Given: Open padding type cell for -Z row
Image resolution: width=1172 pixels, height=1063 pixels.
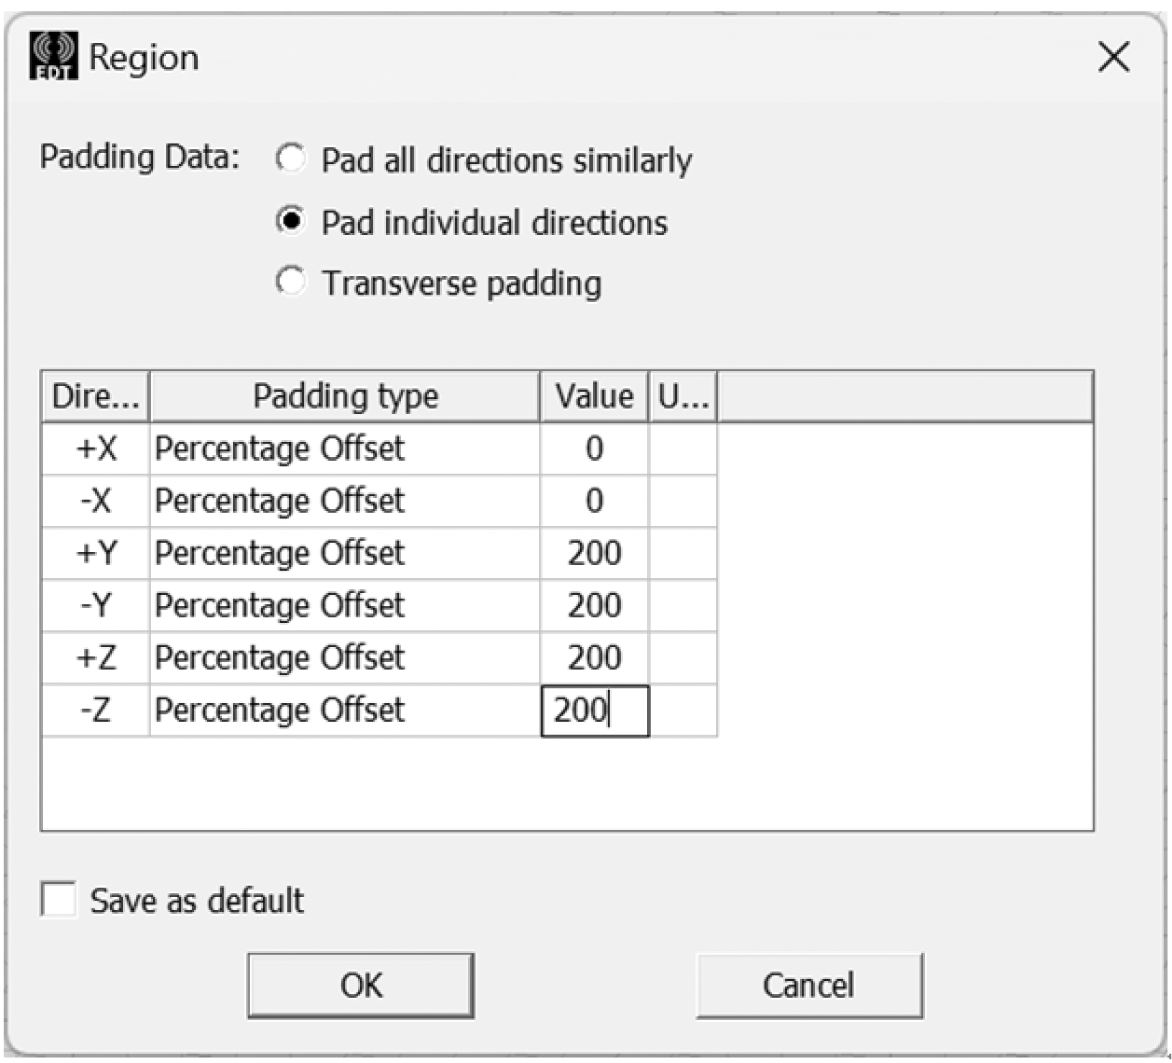Looking at the screenshot, I should [345, 710].
